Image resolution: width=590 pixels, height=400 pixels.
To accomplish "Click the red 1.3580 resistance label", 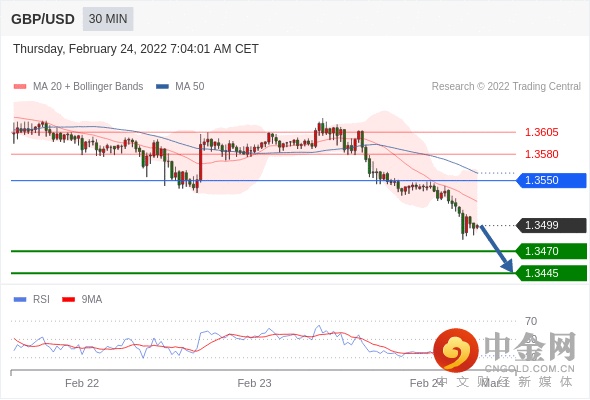I will tap(541, 154).
